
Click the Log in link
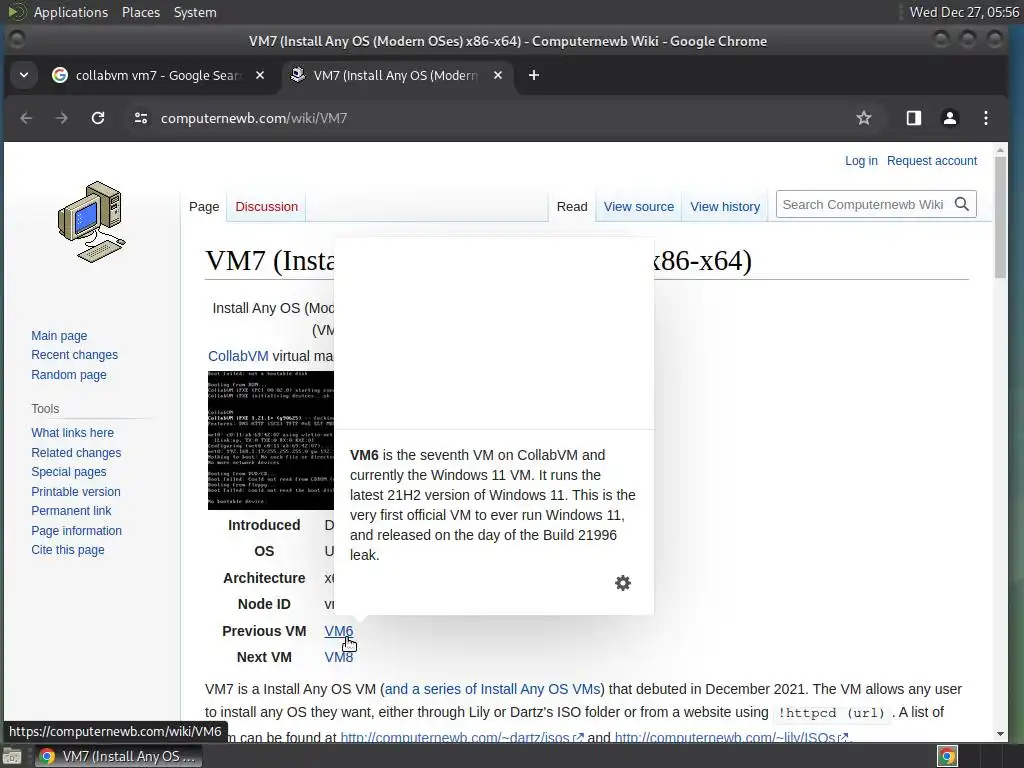coord(861,161)
